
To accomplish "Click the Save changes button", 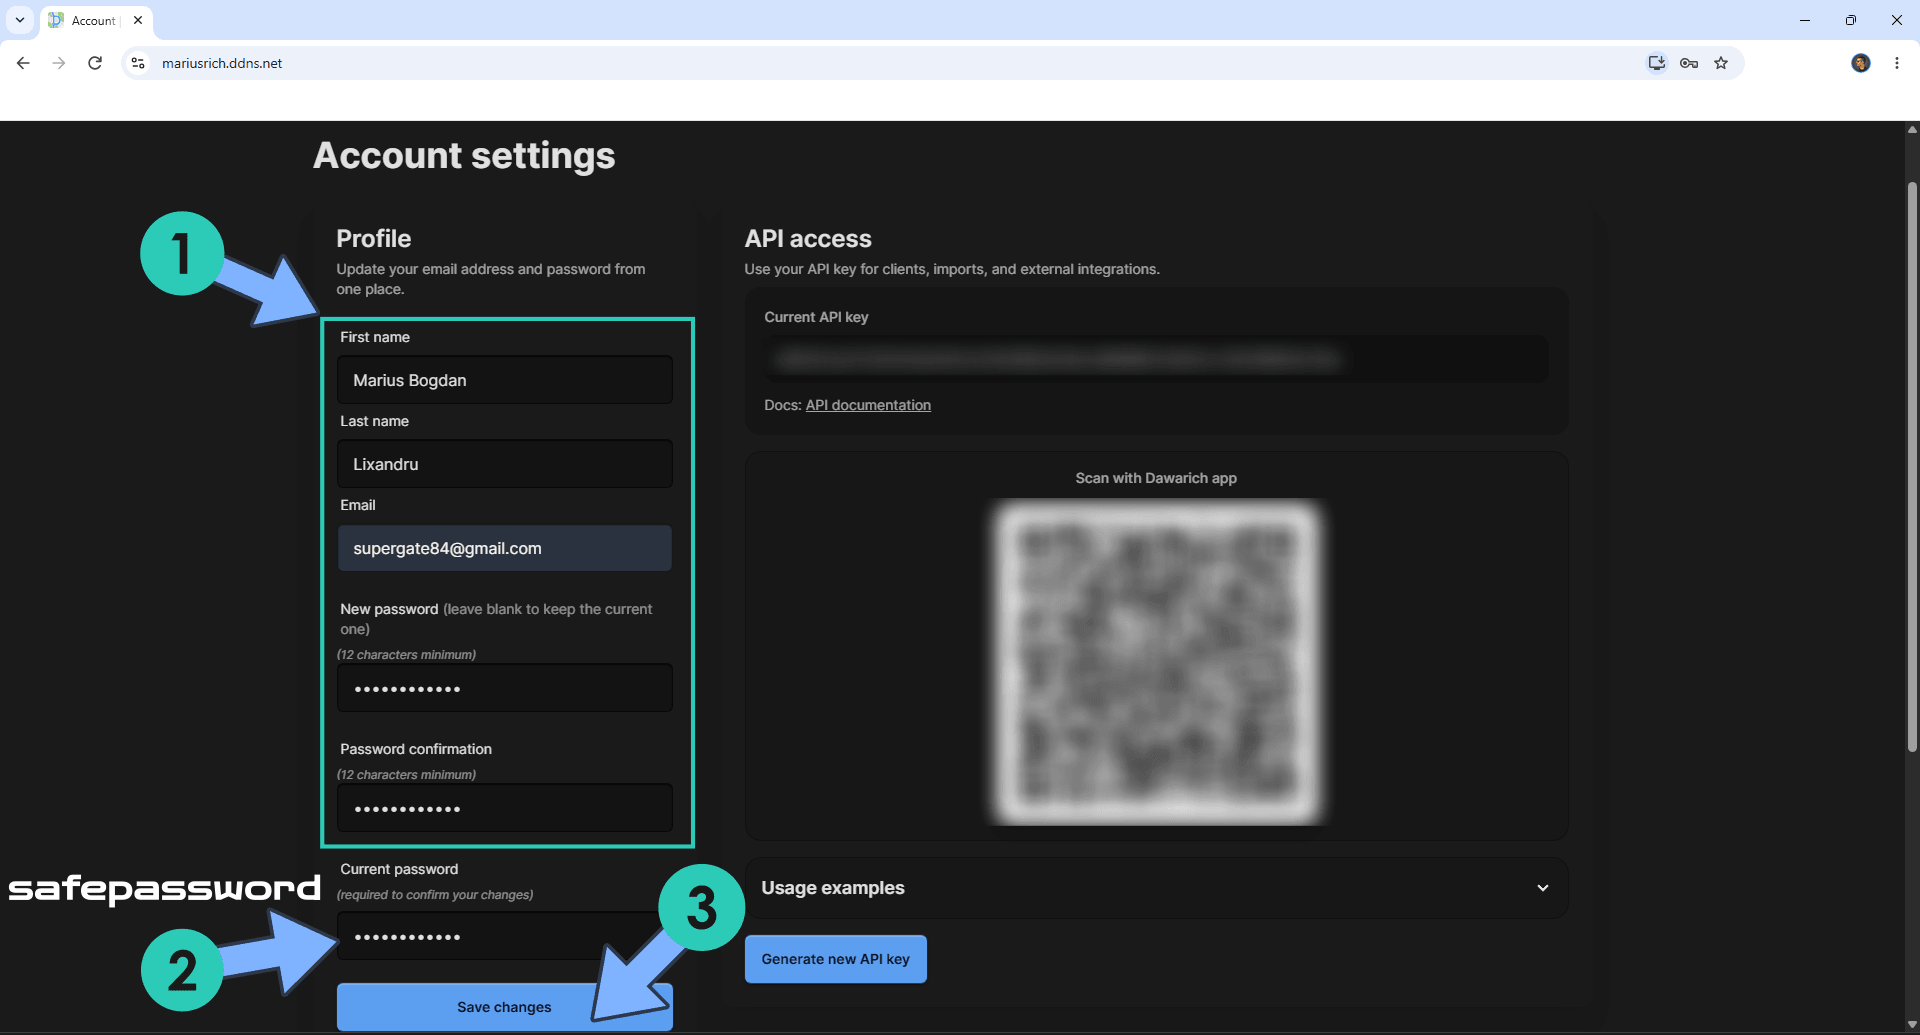I will point(505,1007).
